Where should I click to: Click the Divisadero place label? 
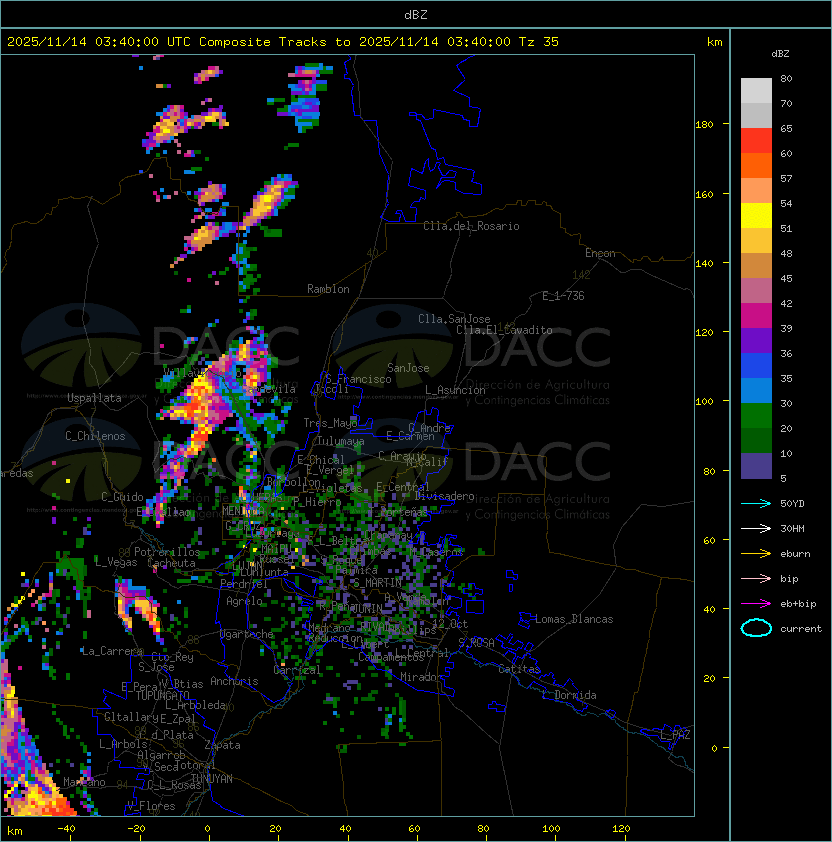444,496
